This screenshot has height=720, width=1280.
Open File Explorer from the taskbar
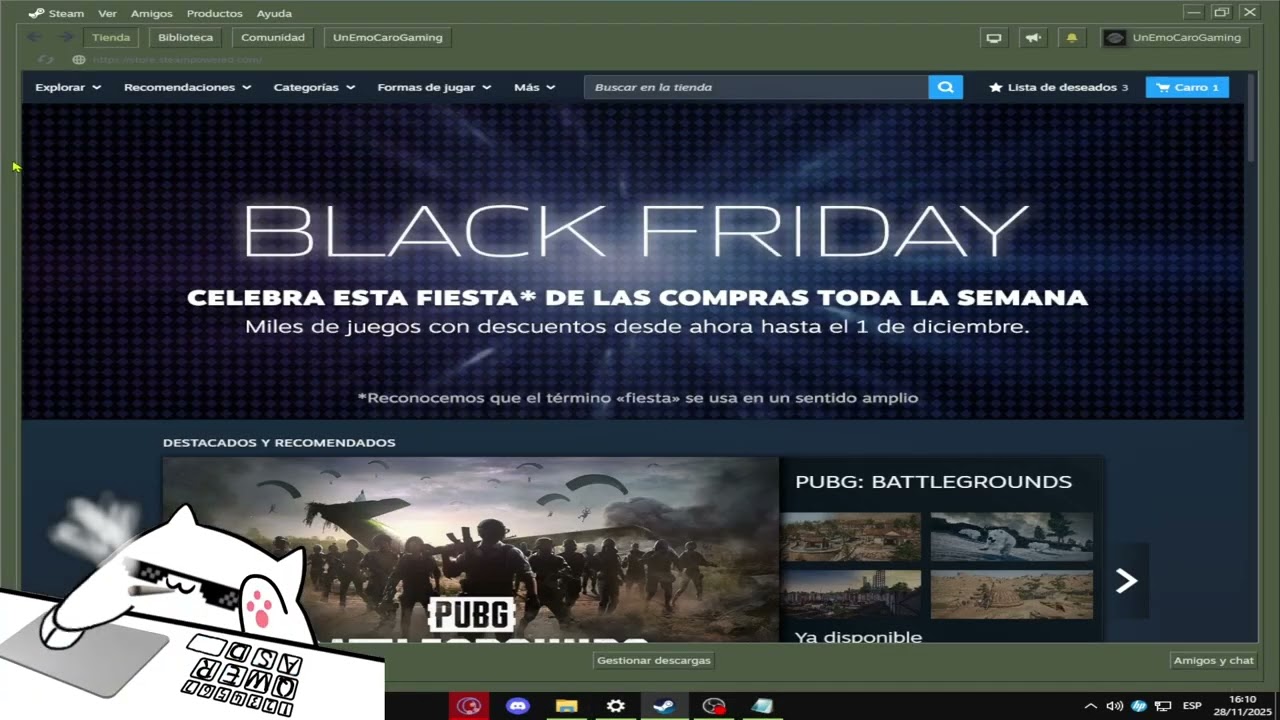(x=566, y=706)
